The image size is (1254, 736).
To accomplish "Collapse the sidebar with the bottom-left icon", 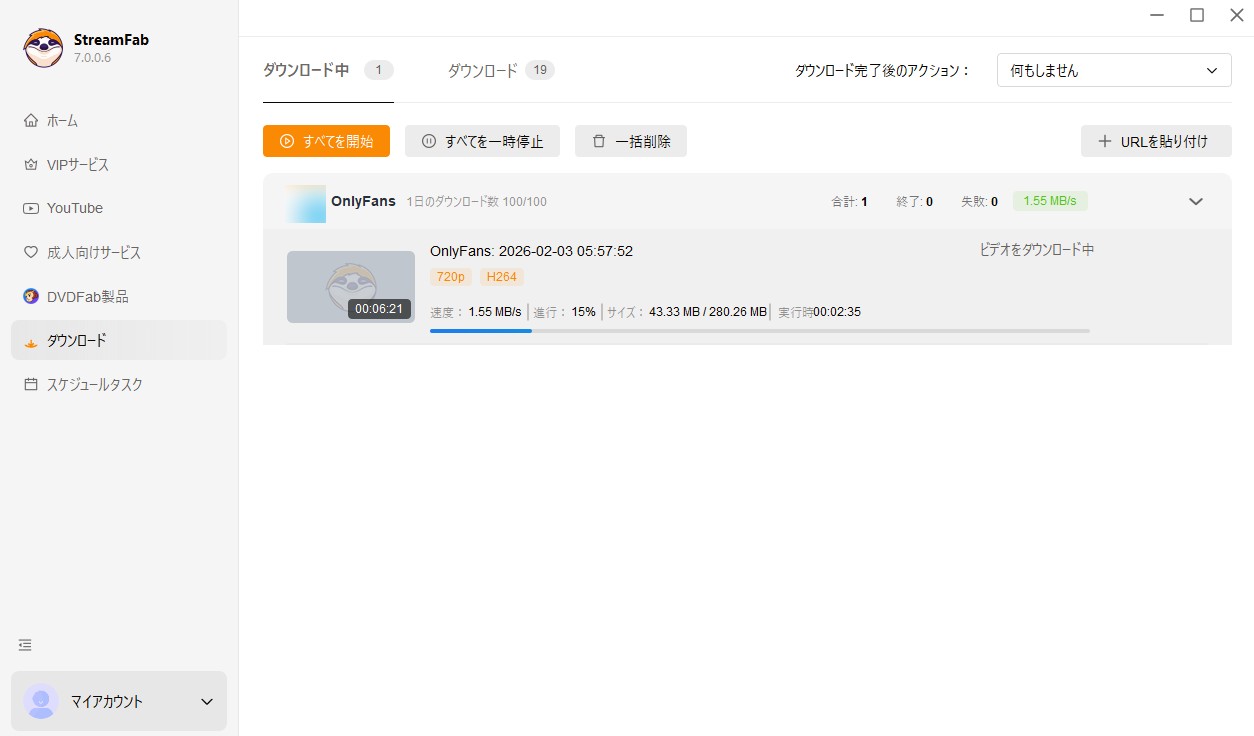I will coord(25,645).
